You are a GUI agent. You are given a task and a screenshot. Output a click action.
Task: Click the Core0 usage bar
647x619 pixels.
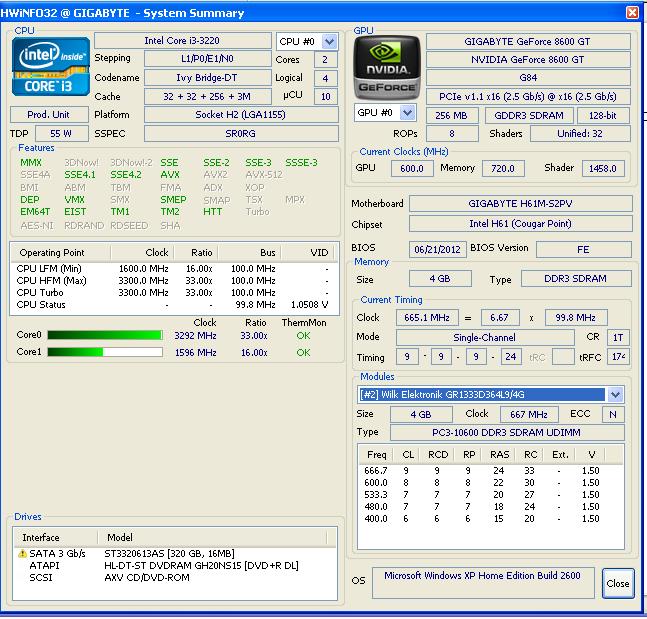[x=105, y=335]
